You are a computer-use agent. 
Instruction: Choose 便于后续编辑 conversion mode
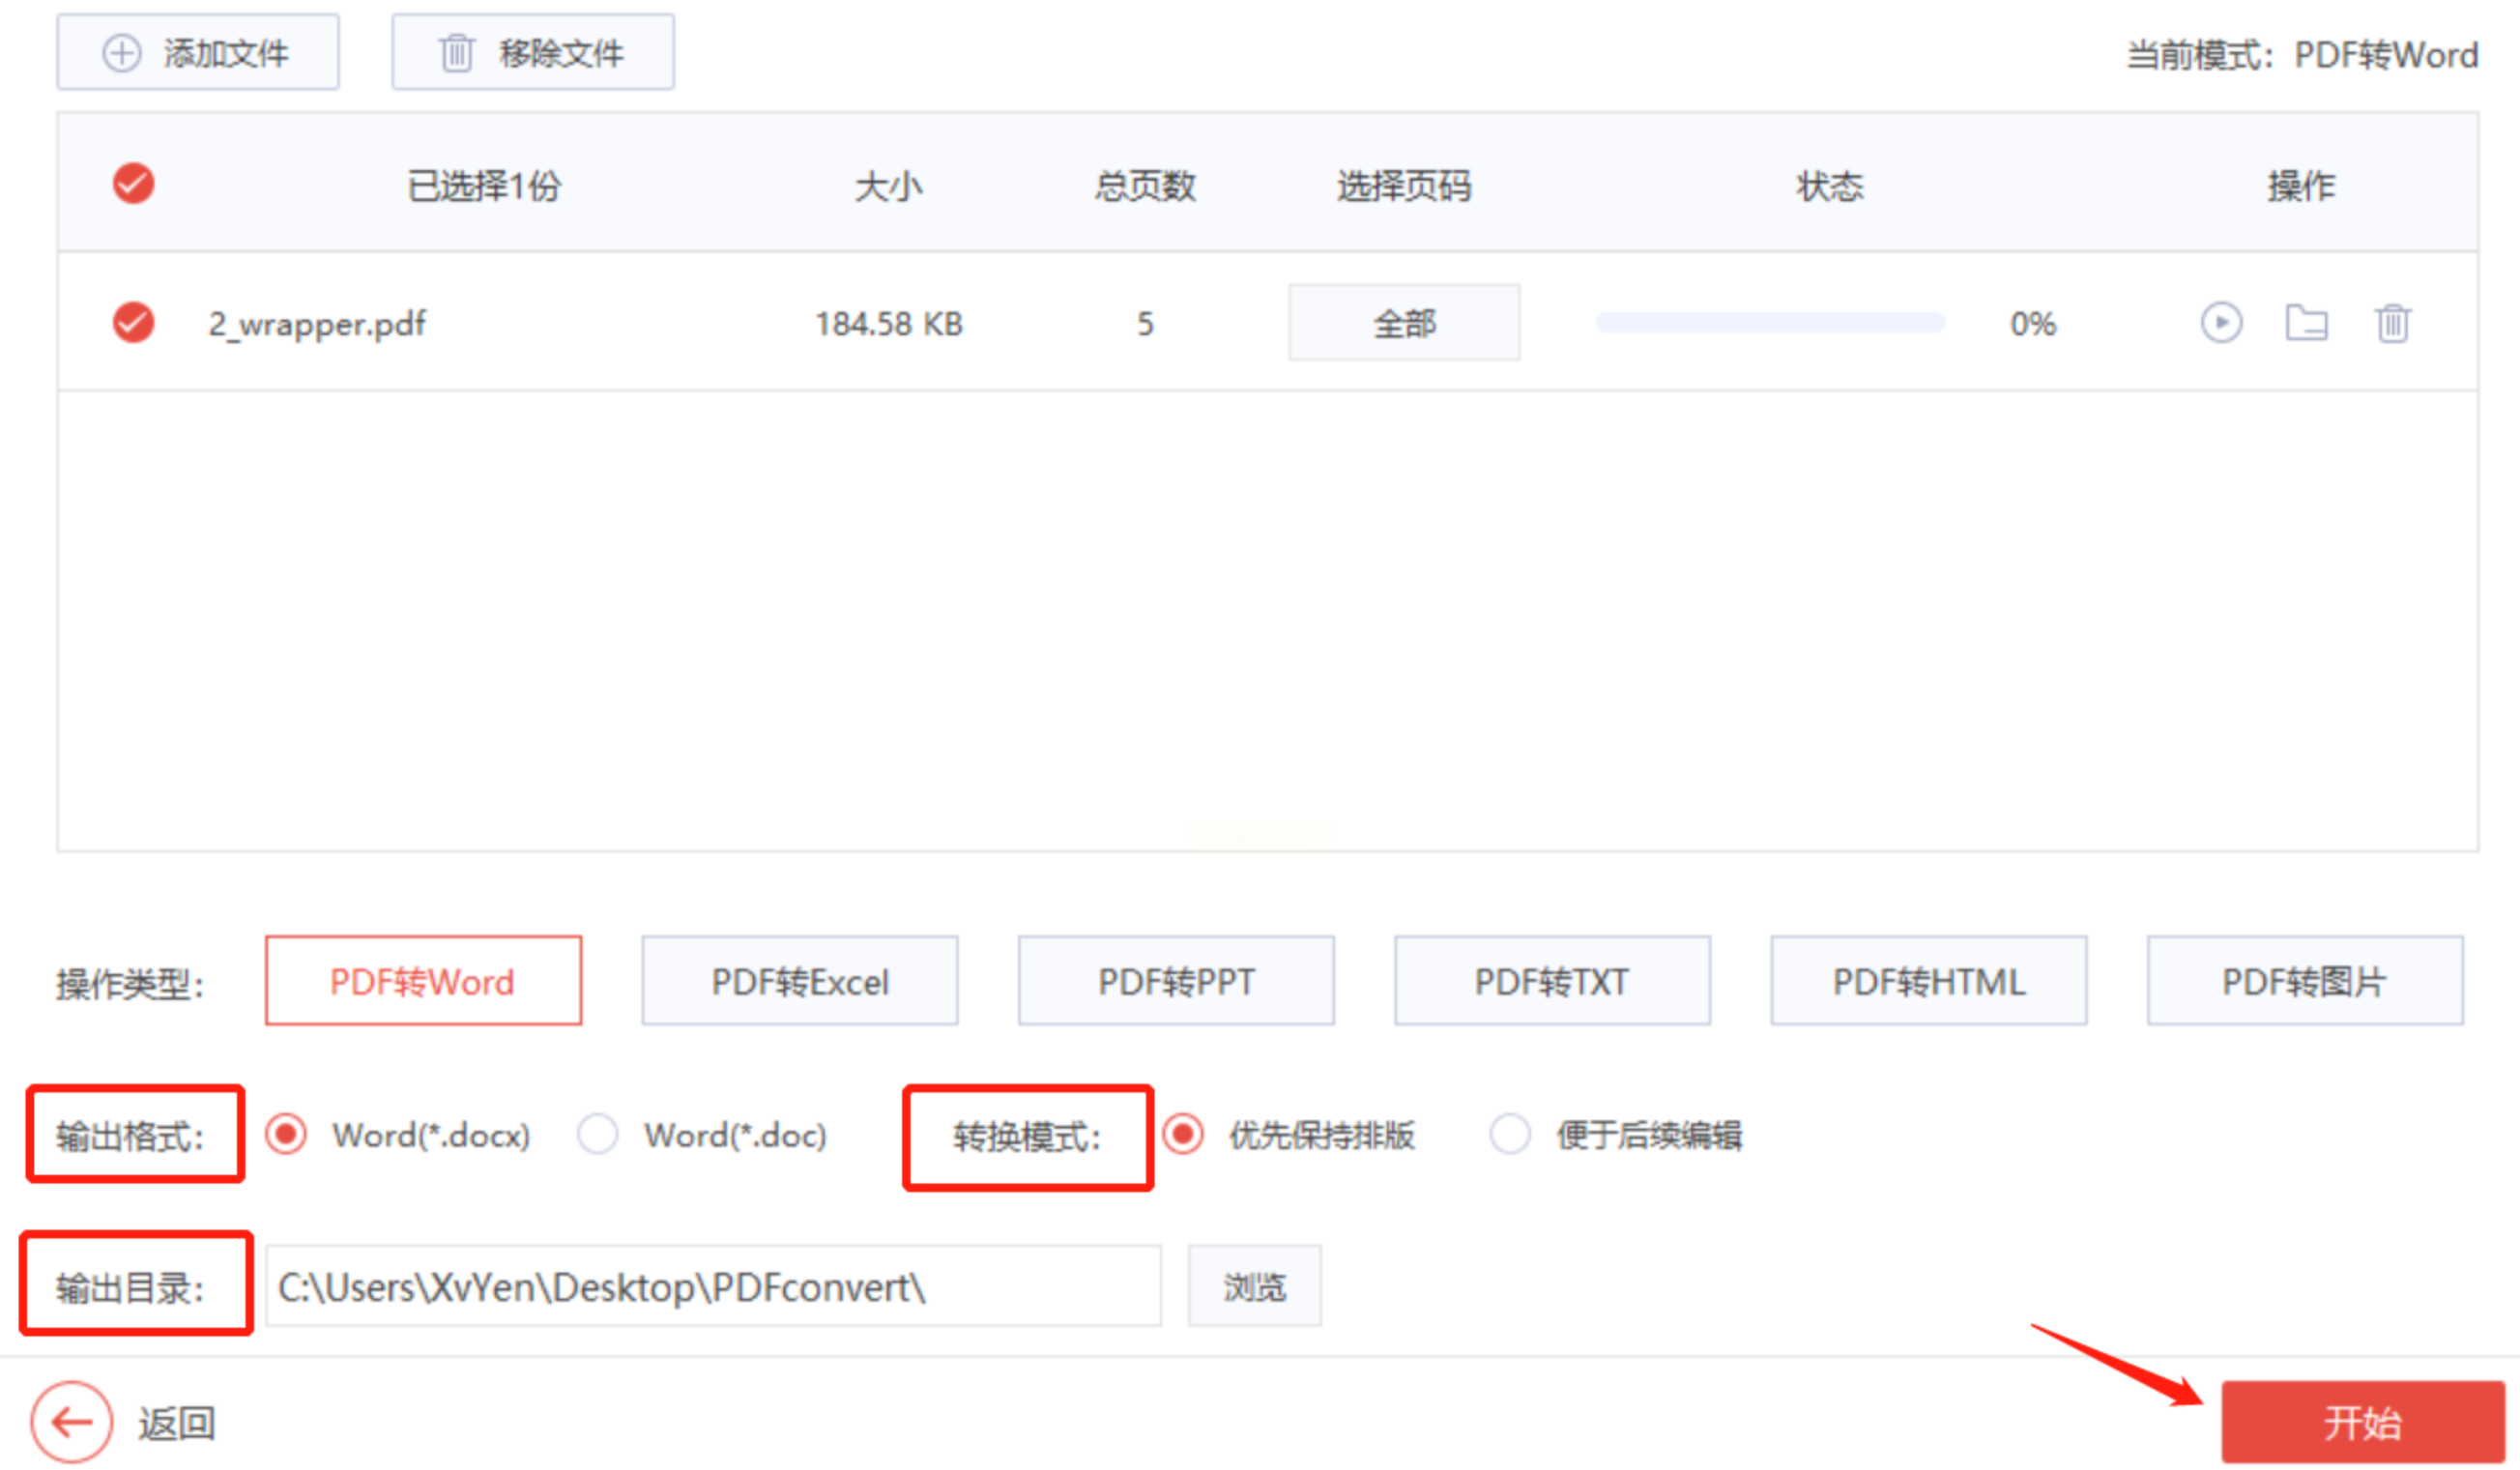pos(1510,1134)
